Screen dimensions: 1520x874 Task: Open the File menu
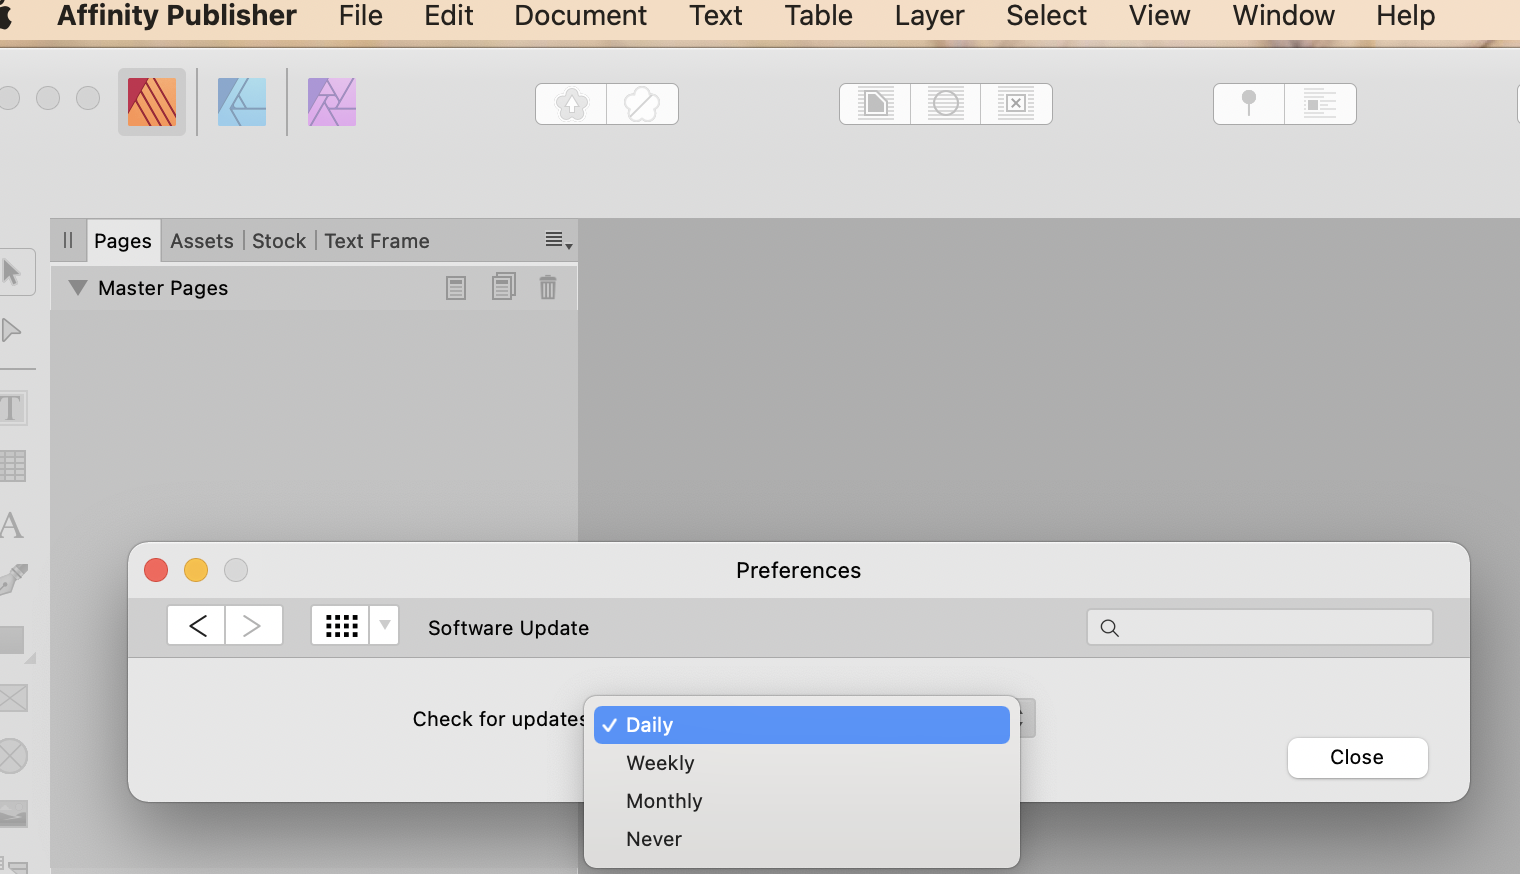(x=361, y=16)
